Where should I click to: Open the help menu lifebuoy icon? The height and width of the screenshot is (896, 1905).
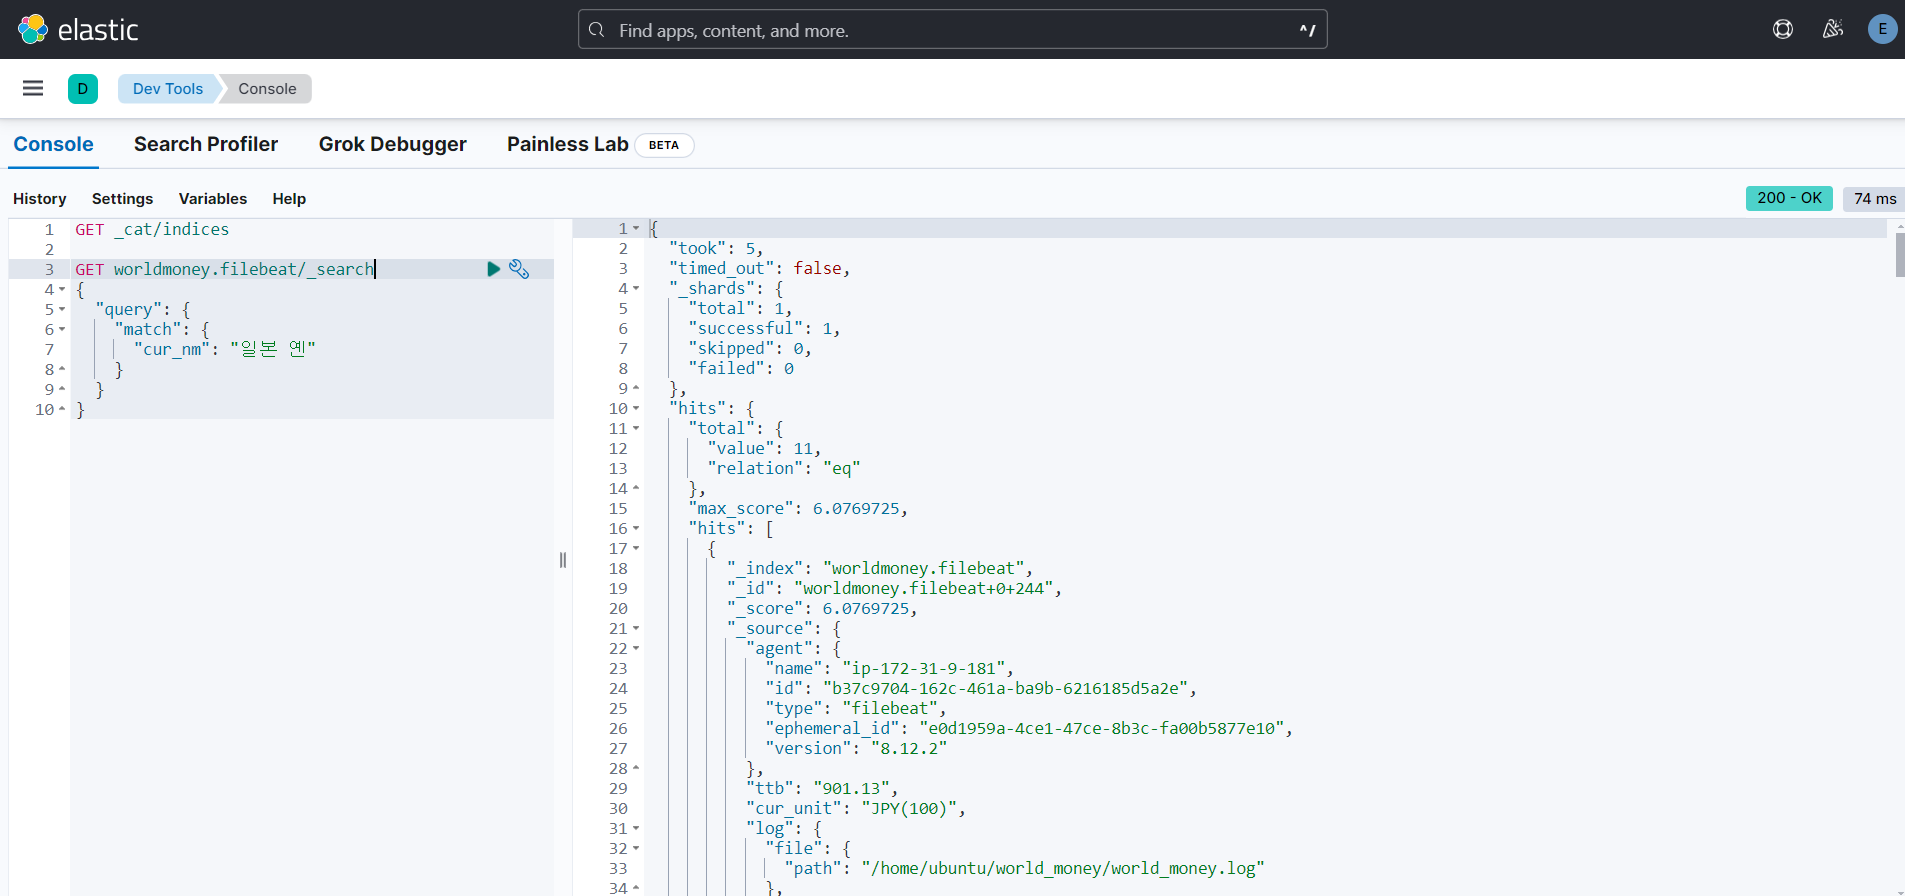(1783, 29)
